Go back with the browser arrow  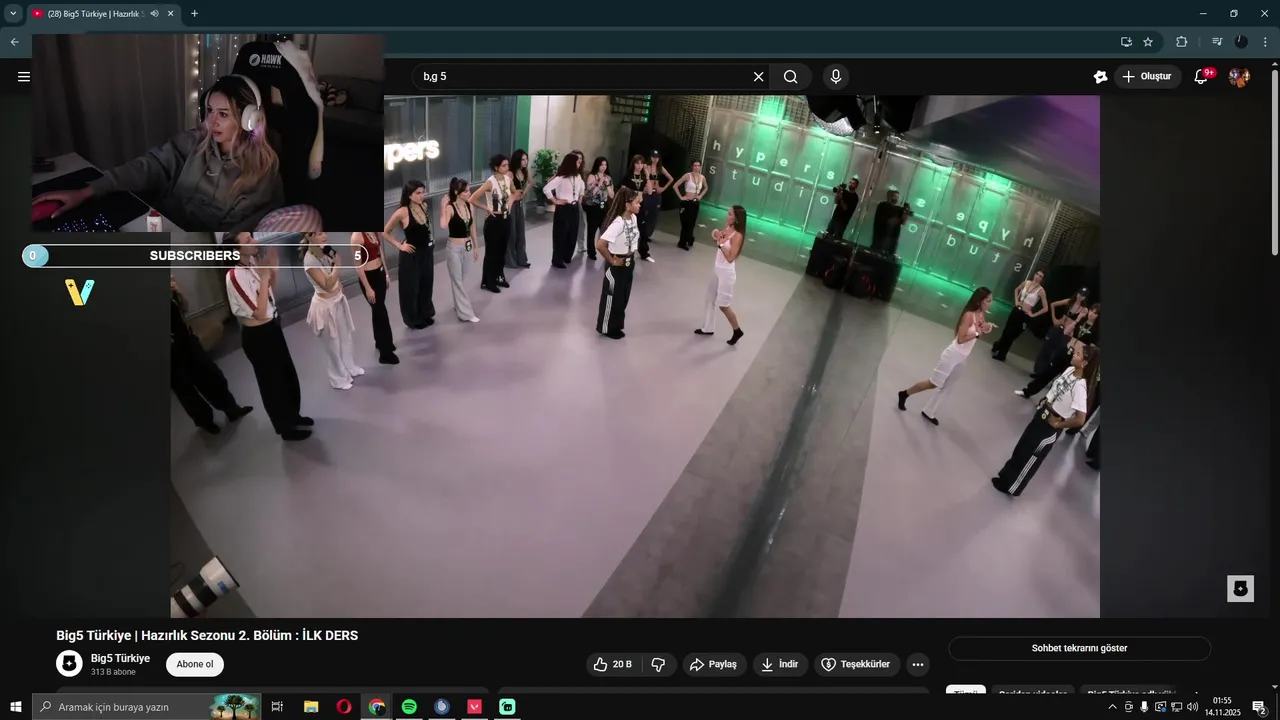(x=14, y=42)
